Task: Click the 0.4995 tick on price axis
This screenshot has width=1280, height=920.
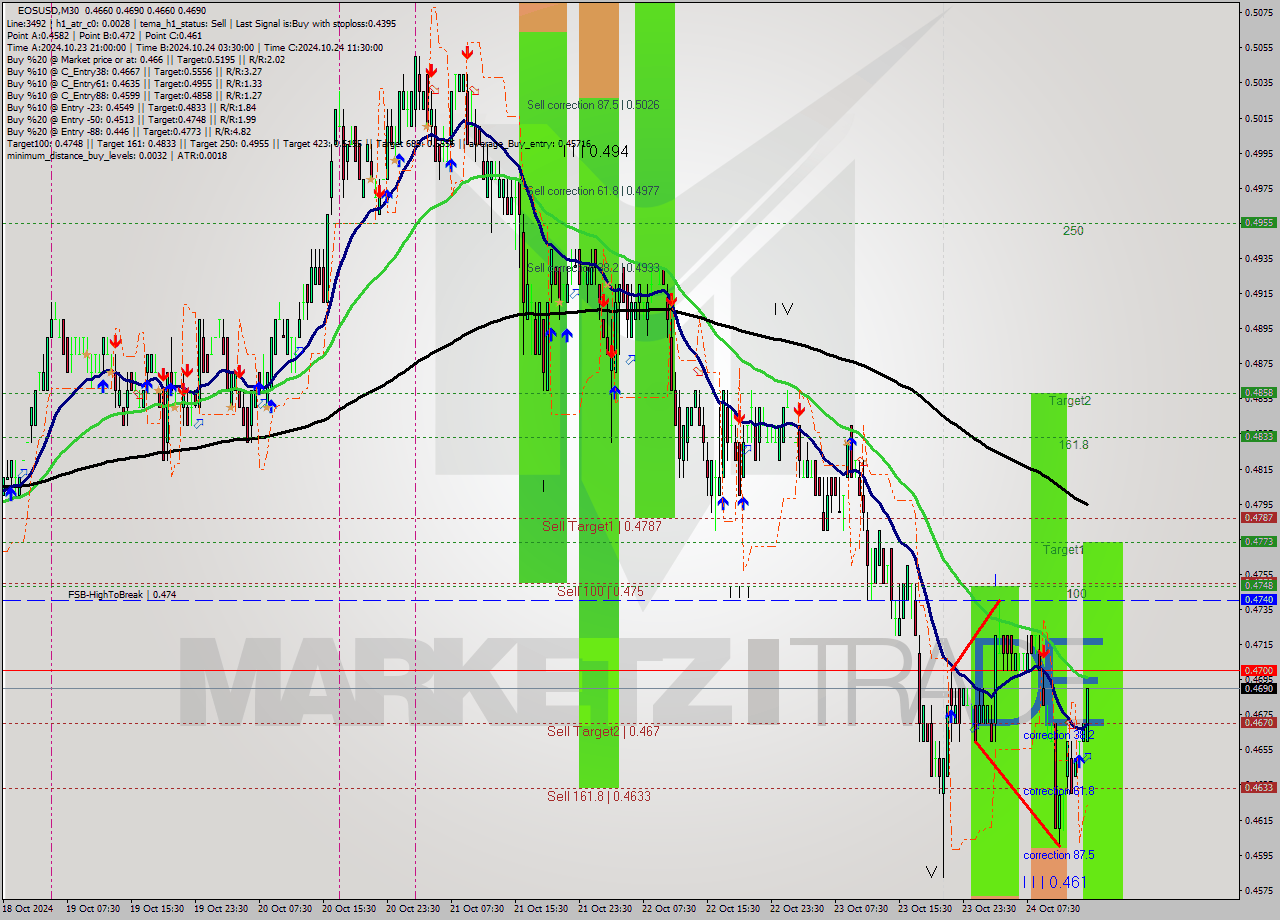Action: tap(1258, 153)
